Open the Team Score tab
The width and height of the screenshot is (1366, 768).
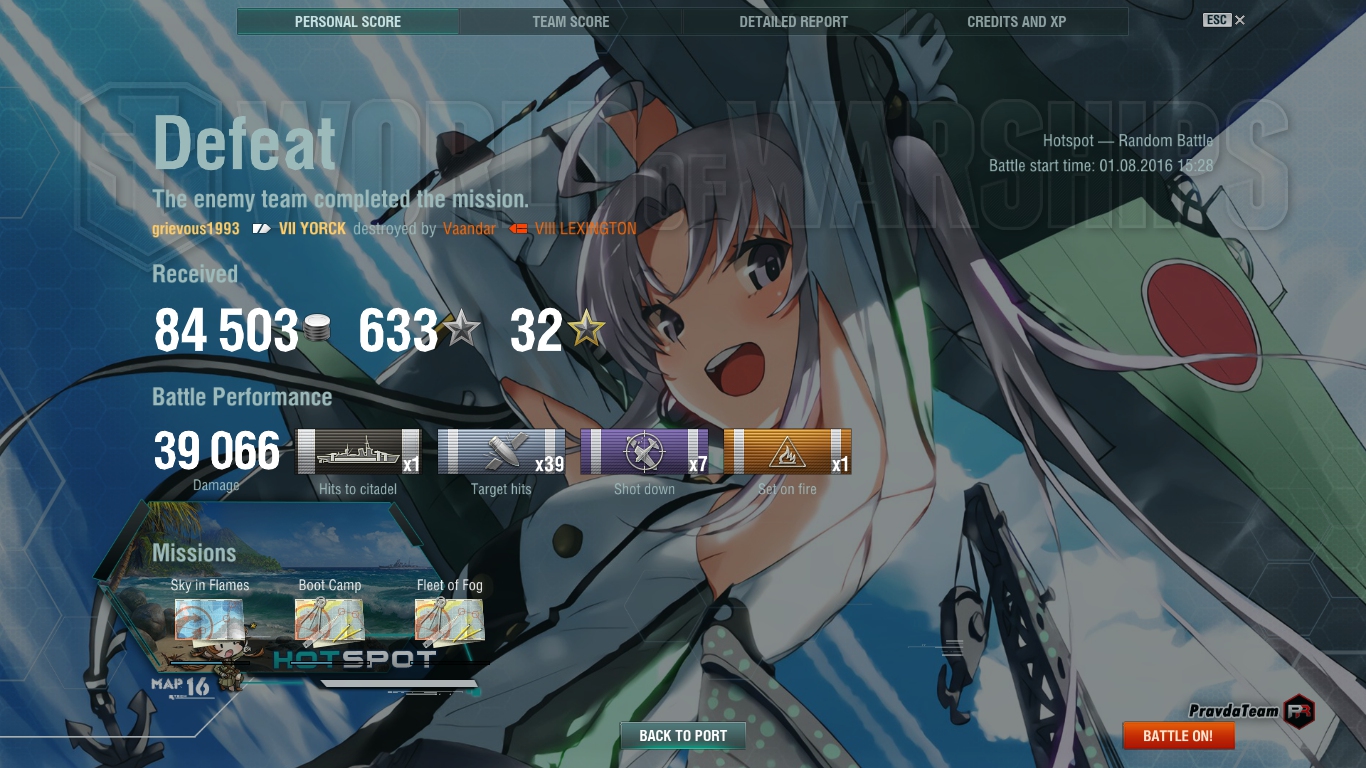[571, 21]
